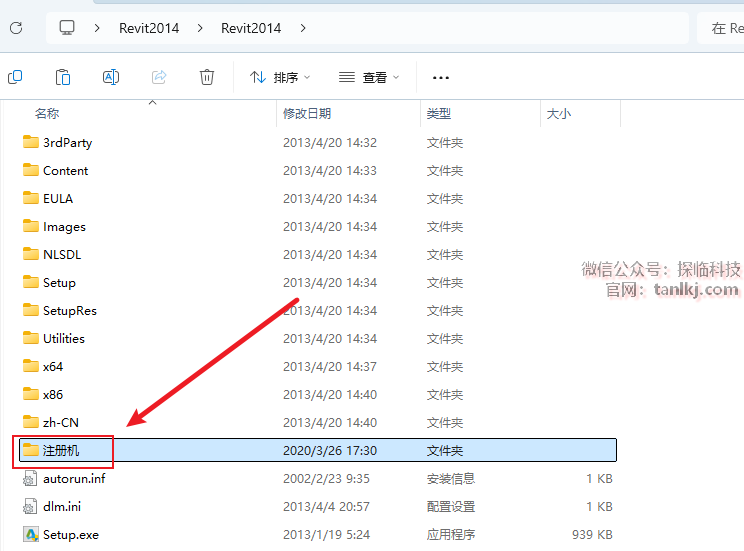Select the Setup.exe application file

pyautogui.click(x=70, y=534)
